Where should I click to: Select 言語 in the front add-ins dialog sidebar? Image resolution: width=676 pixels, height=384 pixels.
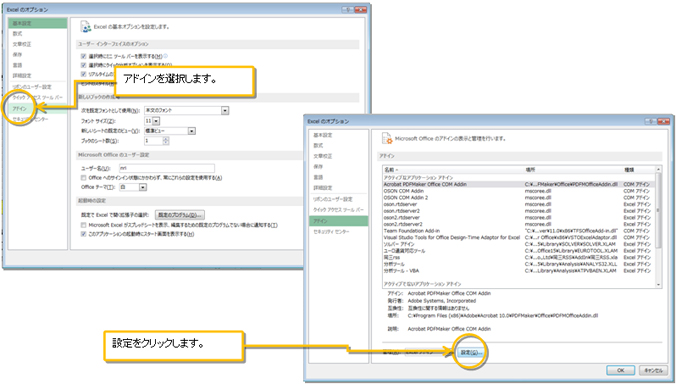point(339,177)
